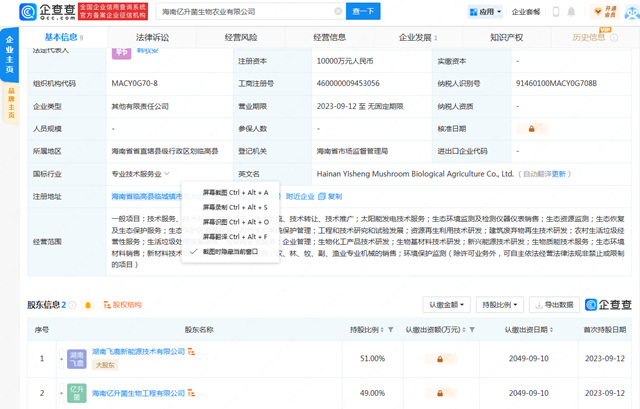Click the 查一下 search button
This screenshot has width=640, height=409.
point(363,11)
